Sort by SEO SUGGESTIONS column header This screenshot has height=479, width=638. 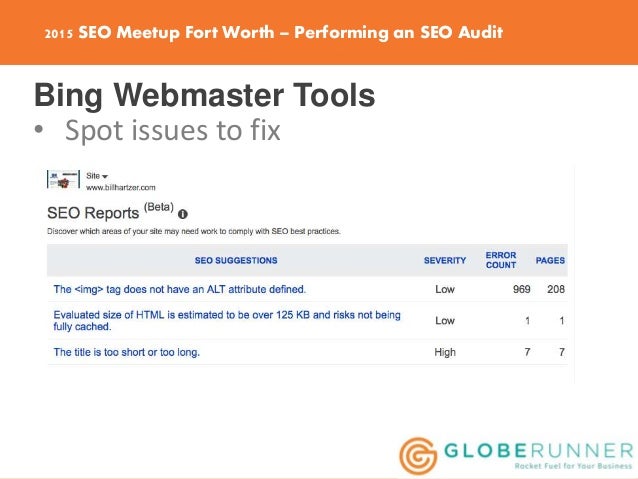236,260
